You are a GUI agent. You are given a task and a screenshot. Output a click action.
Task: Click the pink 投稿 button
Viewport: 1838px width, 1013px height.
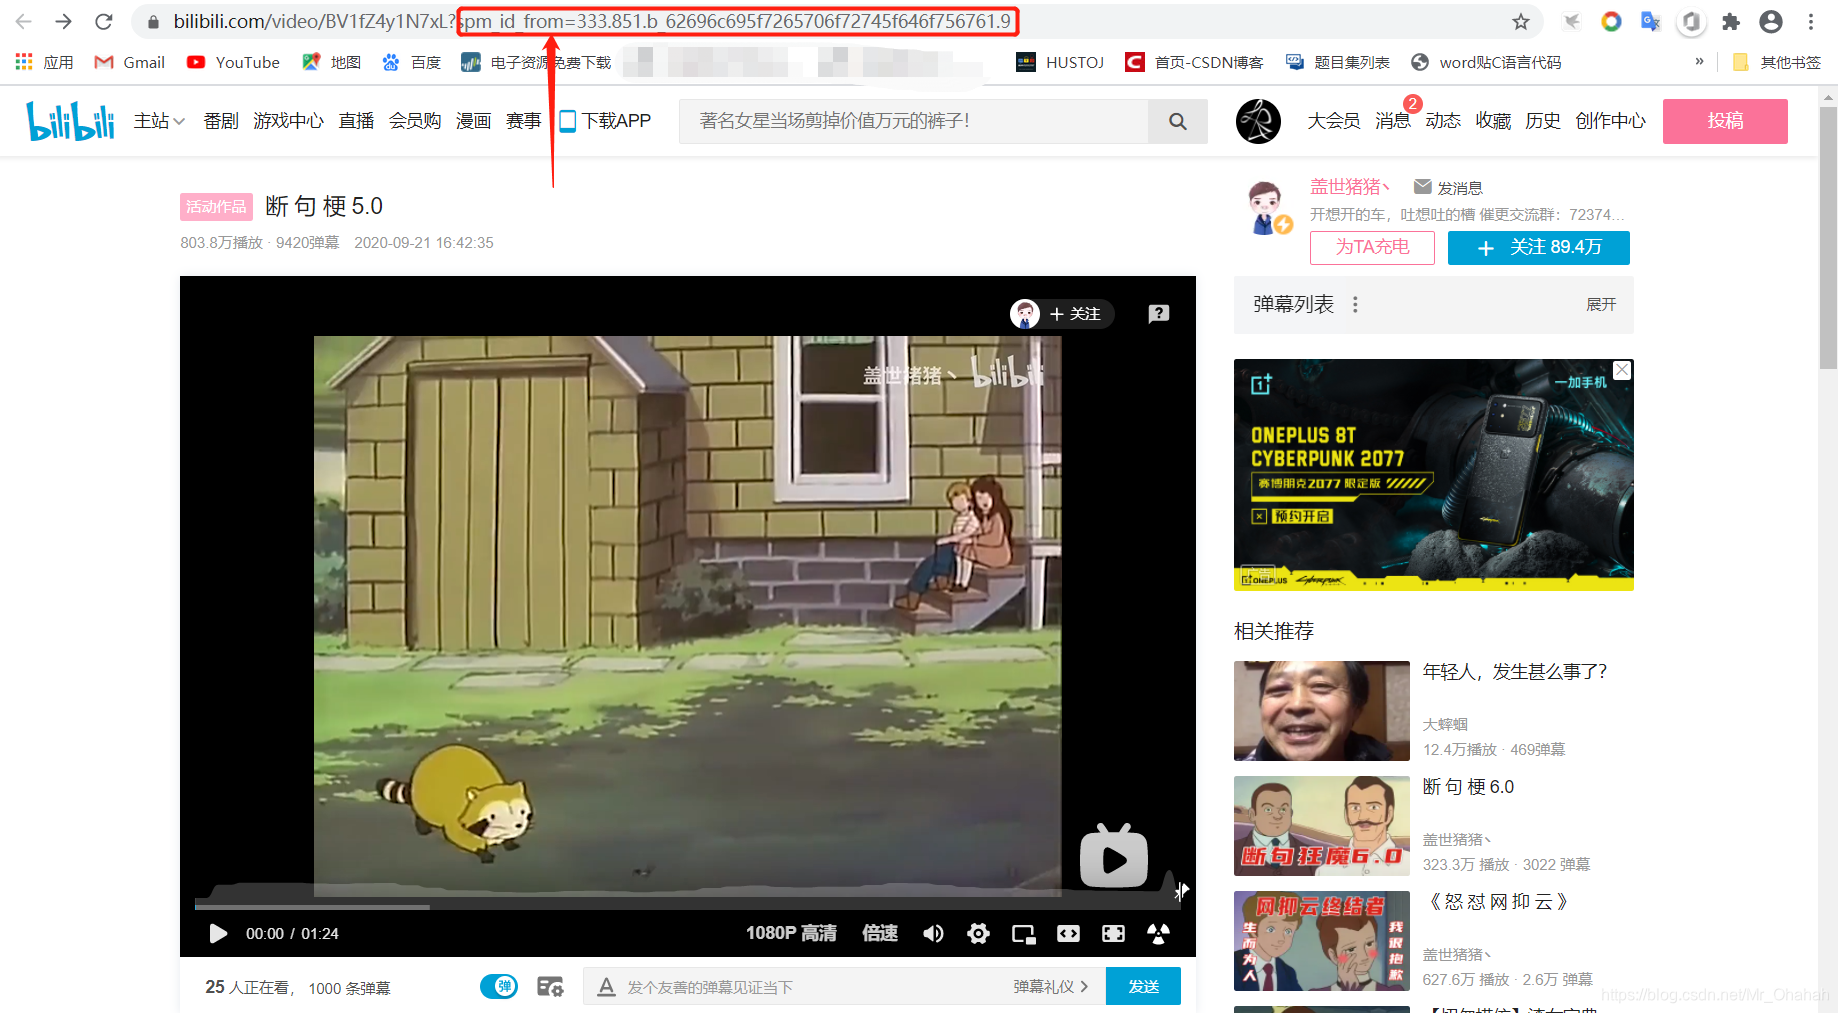pos(1725,121)
